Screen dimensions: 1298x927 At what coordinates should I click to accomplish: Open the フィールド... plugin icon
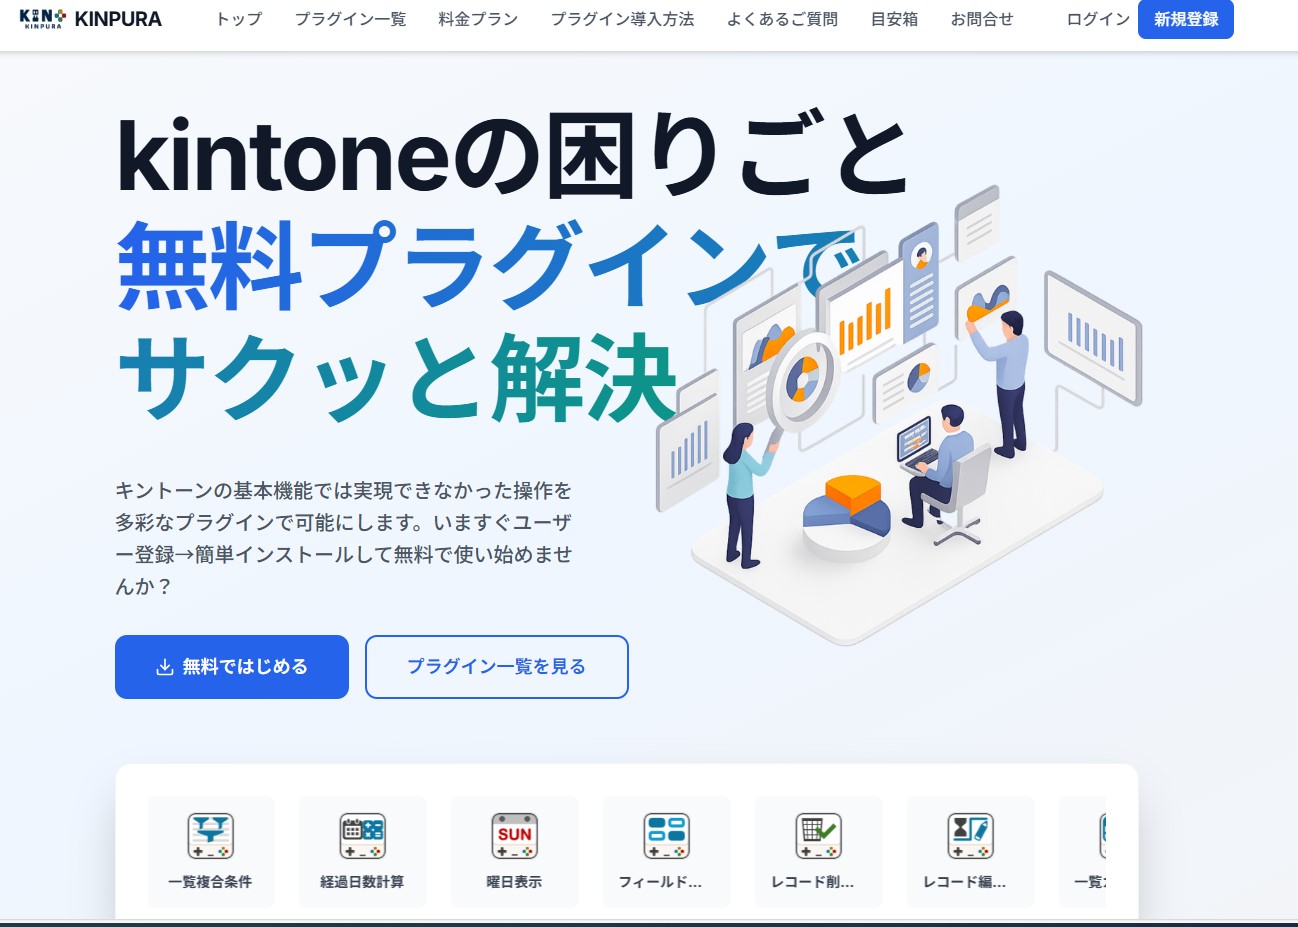(666, 836)
